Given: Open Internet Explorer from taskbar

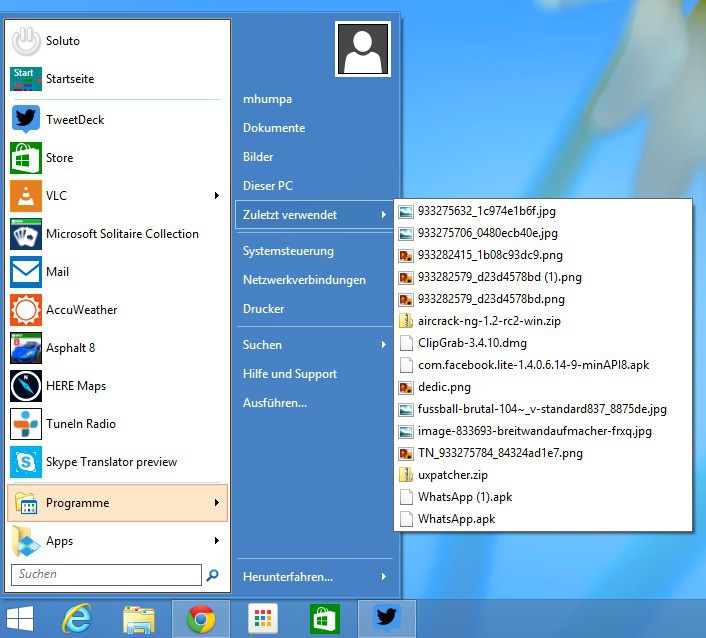Looking at the screenshot, I should tap(77, 619).
